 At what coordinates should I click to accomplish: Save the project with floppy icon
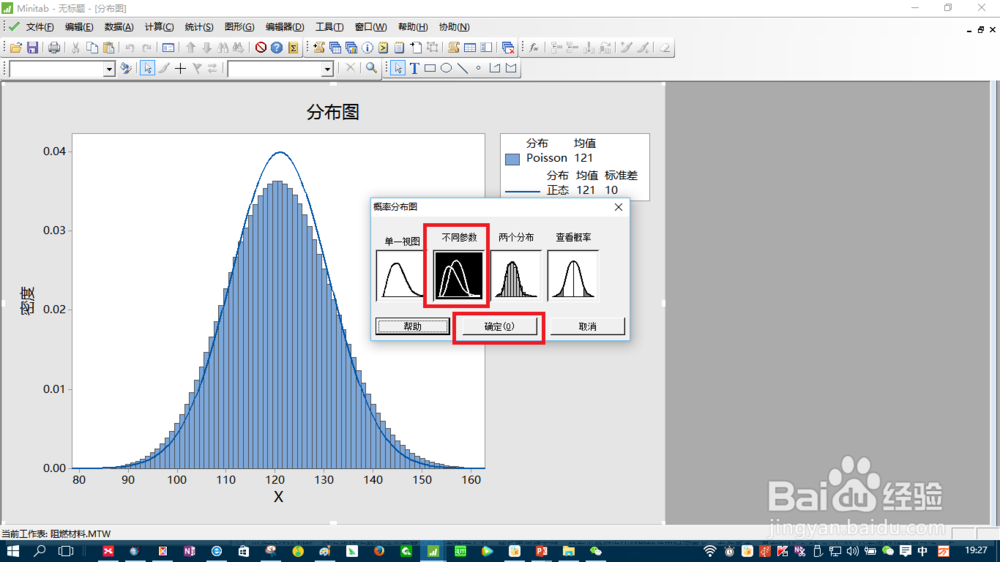(x=33, y=48)
